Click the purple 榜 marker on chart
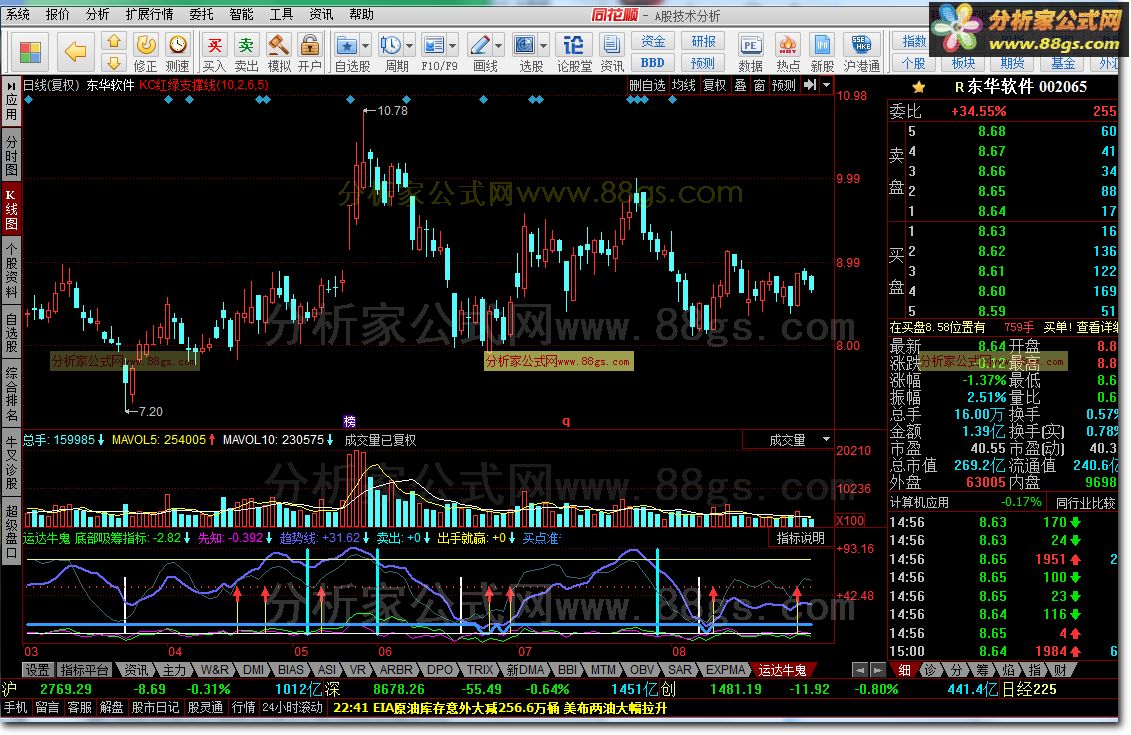Viewport: 1131px width, 735px height. [x=349, y=421]
